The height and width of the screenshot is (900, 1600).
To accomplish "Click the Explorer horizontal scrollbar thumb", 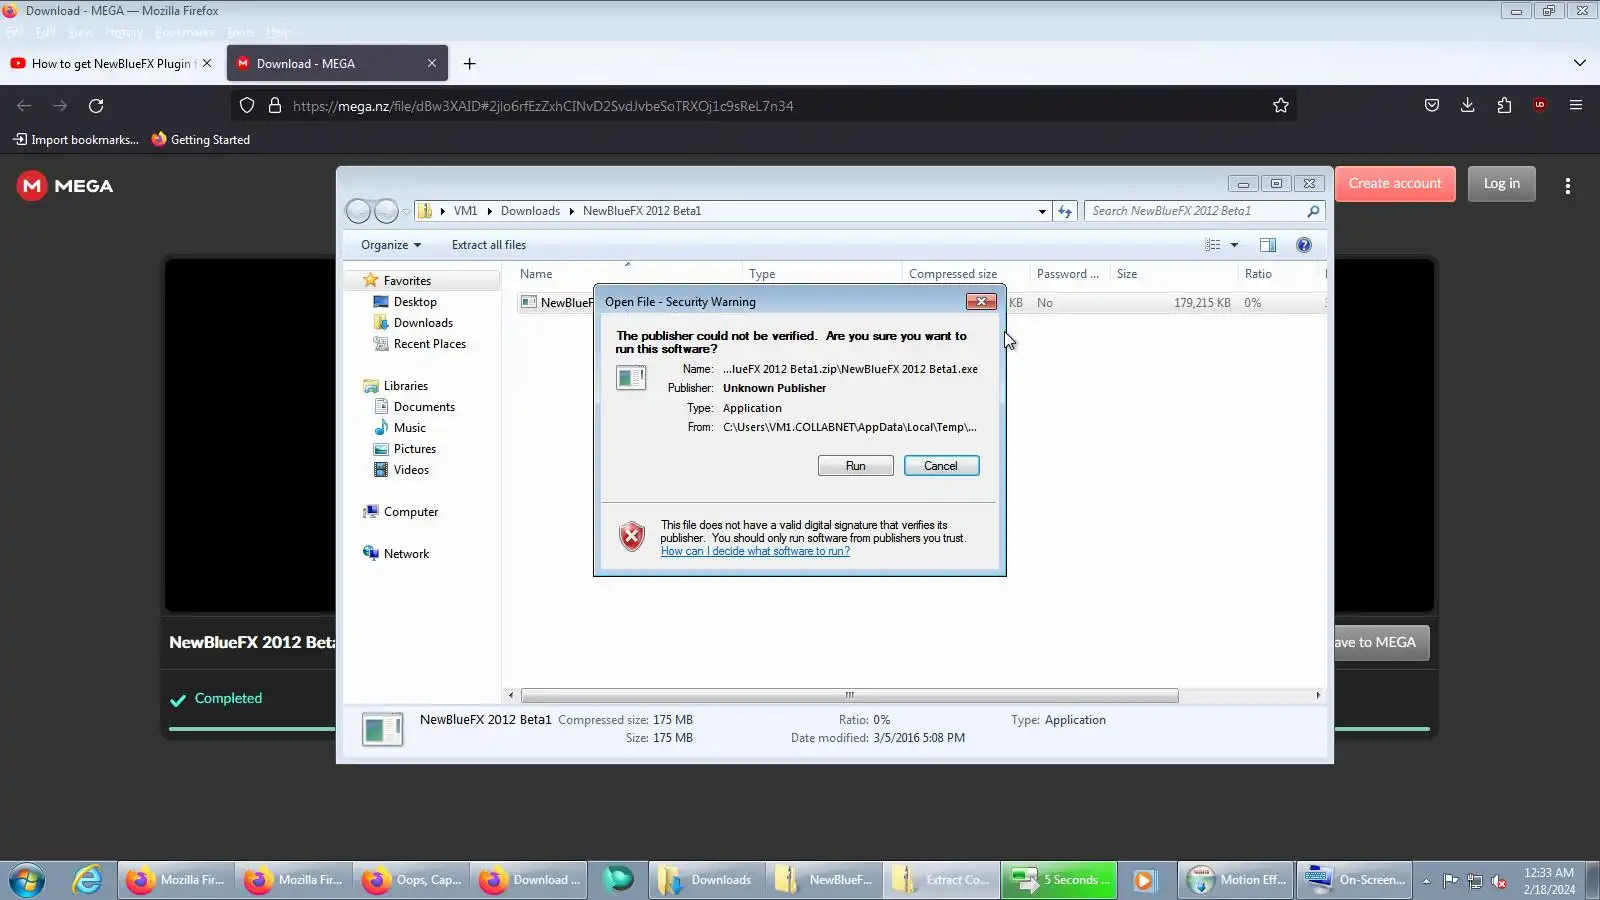I will click(x=849, y=695).
